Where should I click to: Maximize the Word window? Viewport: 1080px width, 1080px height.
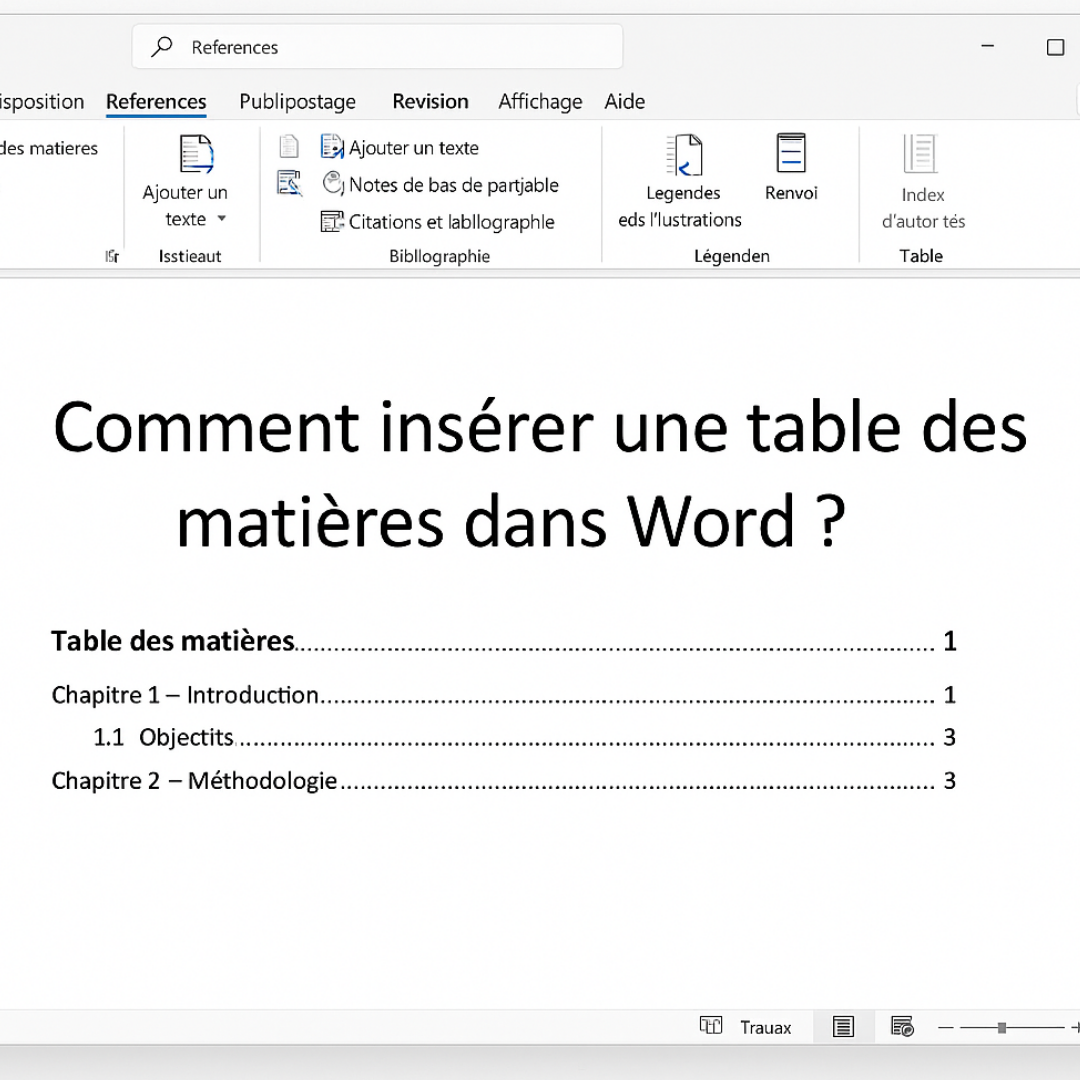point(1055,47)
